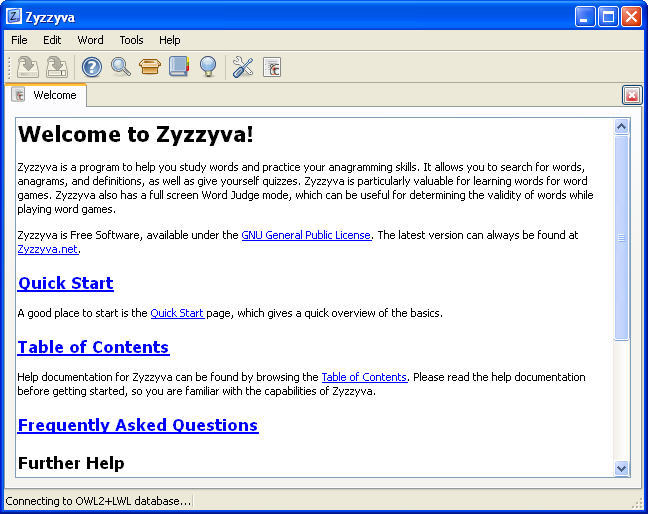
Task: Visit the Zyzzyva.net link
Action: pos(48,249)
